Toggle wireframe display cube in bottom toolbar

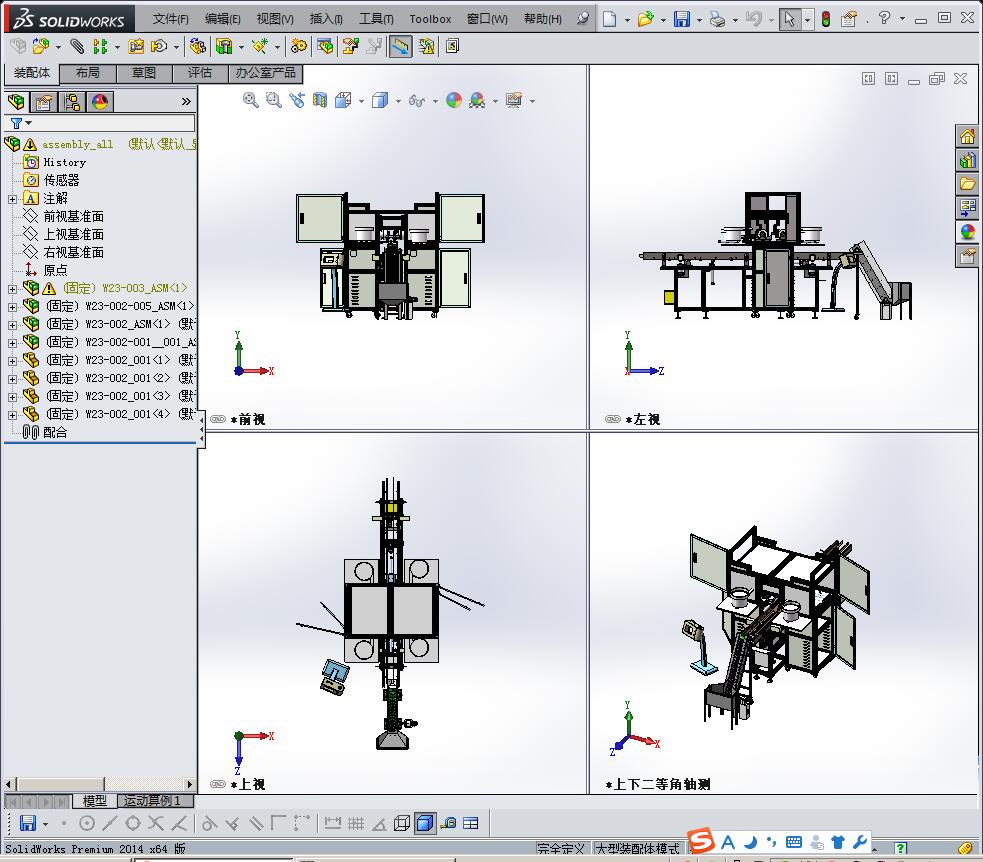point(402,823)
